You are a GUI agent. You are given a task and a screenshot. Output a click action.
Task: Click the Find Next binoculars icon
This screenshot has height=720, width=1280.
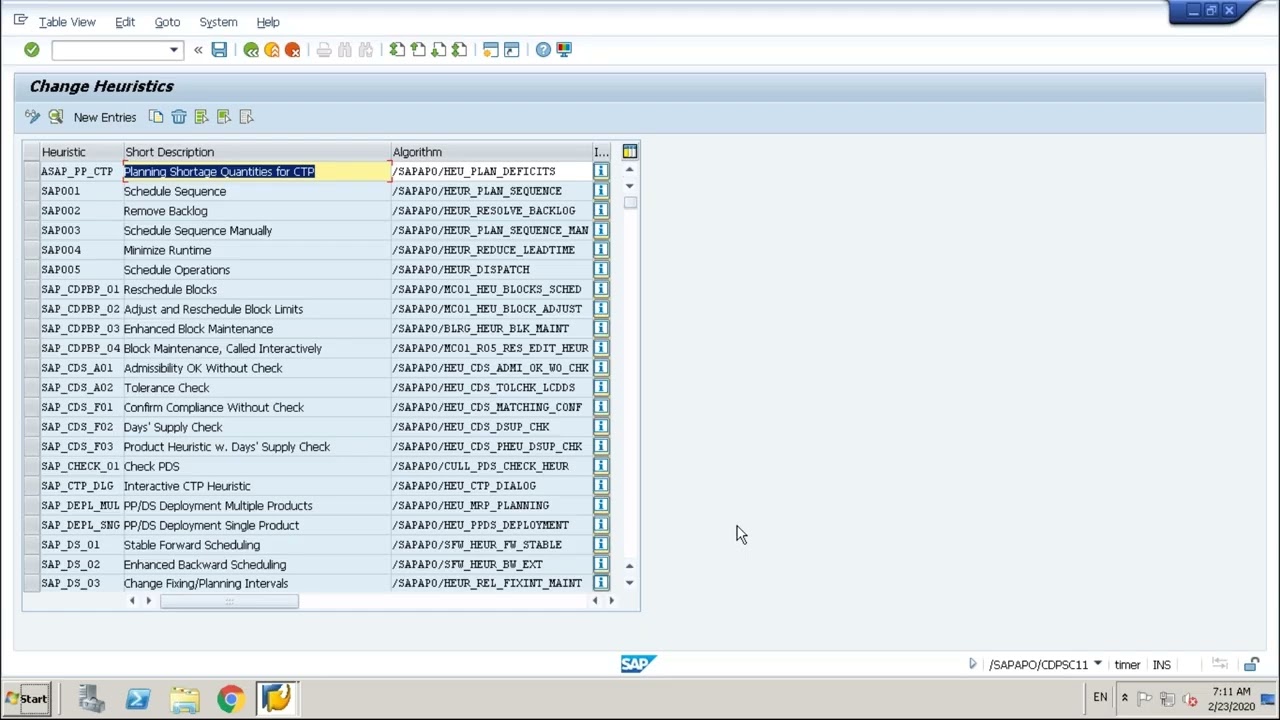366,50
